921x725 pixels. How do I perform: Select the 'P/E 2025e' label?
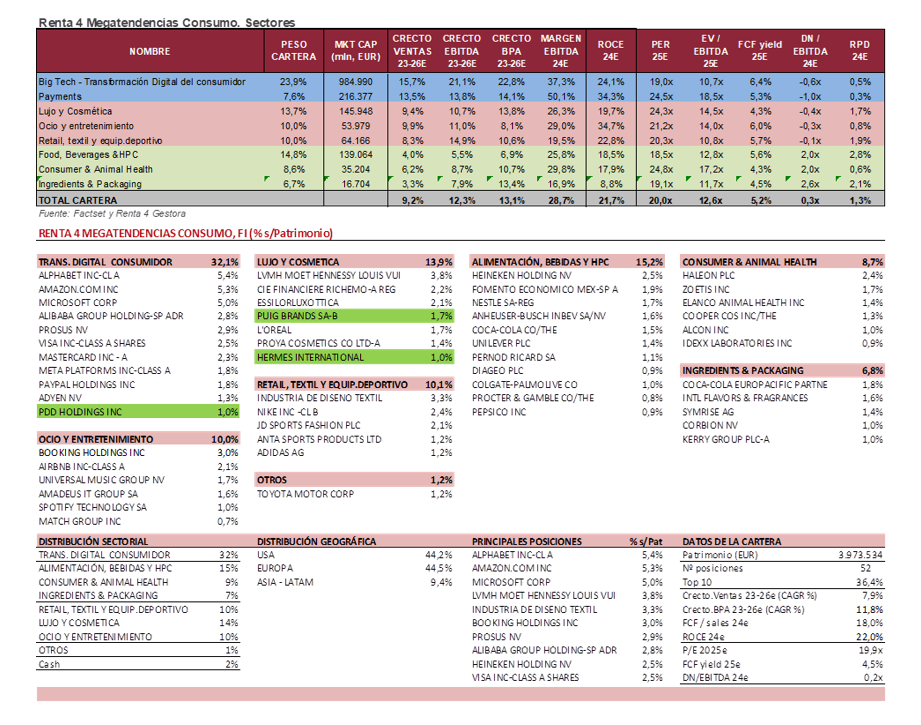705,651
